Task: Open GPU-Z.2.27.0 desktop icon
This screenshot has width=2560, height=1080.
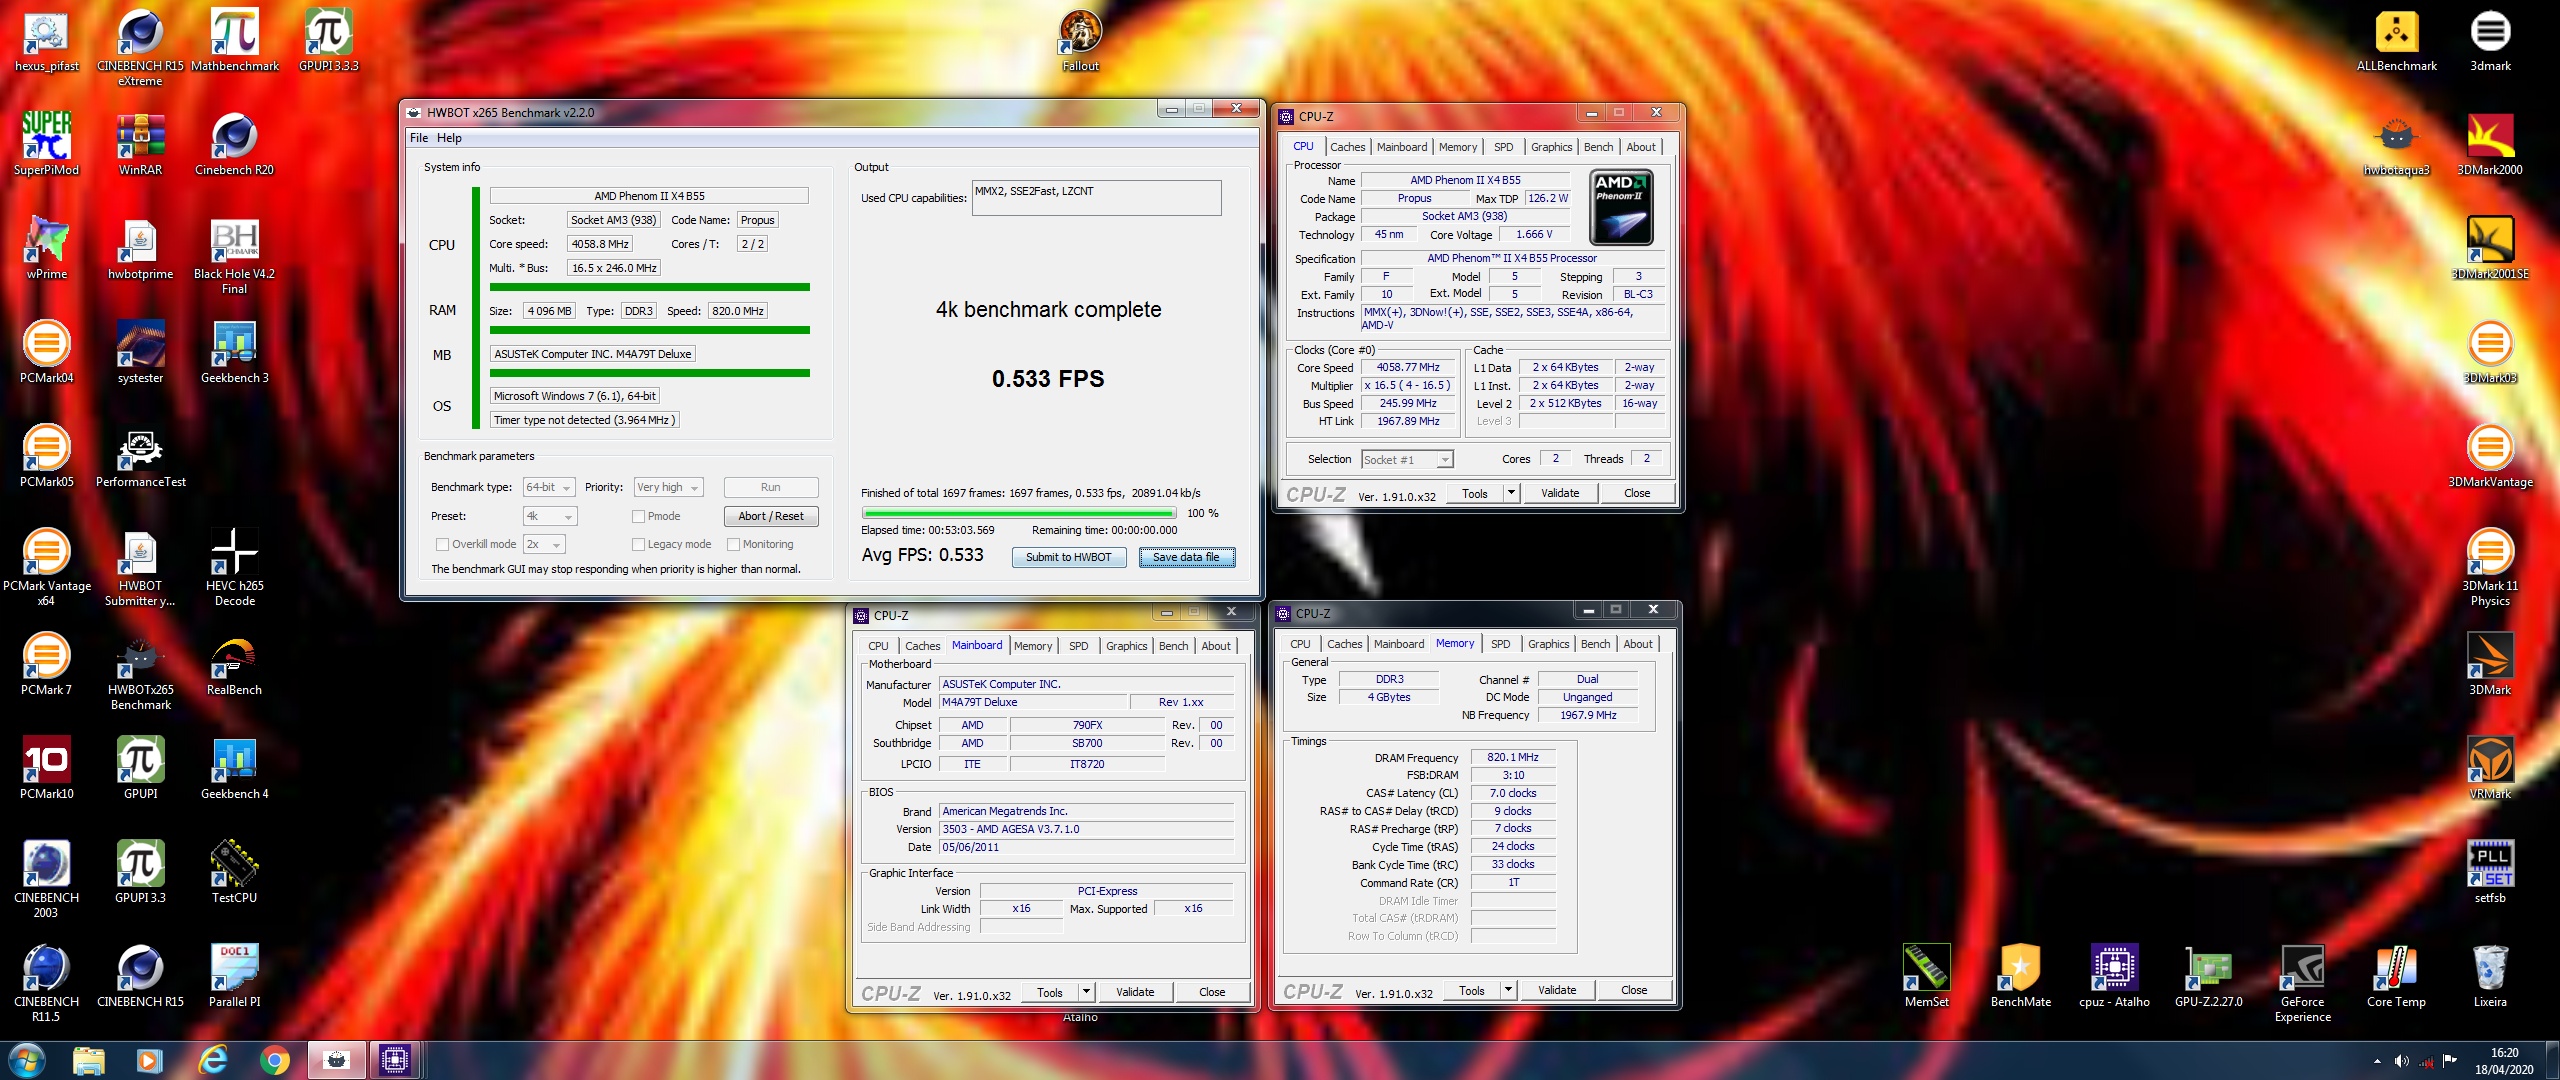Action: 2208,975
